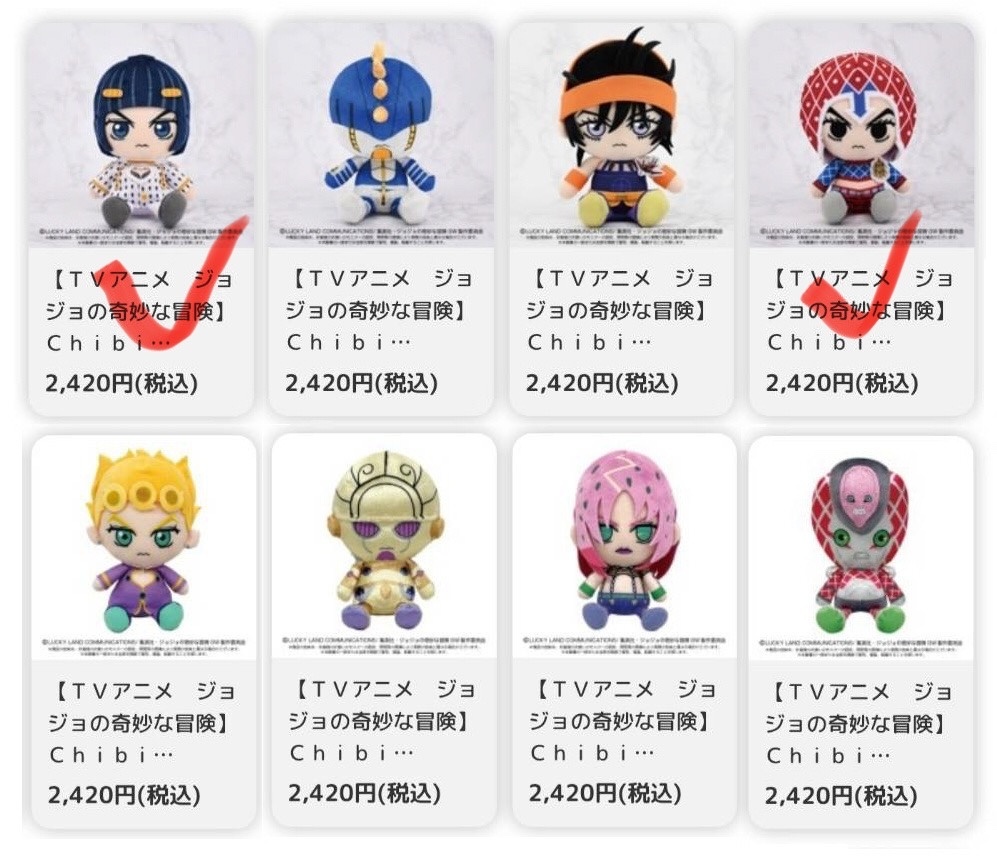Screen dimensions: 997x857
Task: Open the pink-haired plush image
Action: point(624,546)
